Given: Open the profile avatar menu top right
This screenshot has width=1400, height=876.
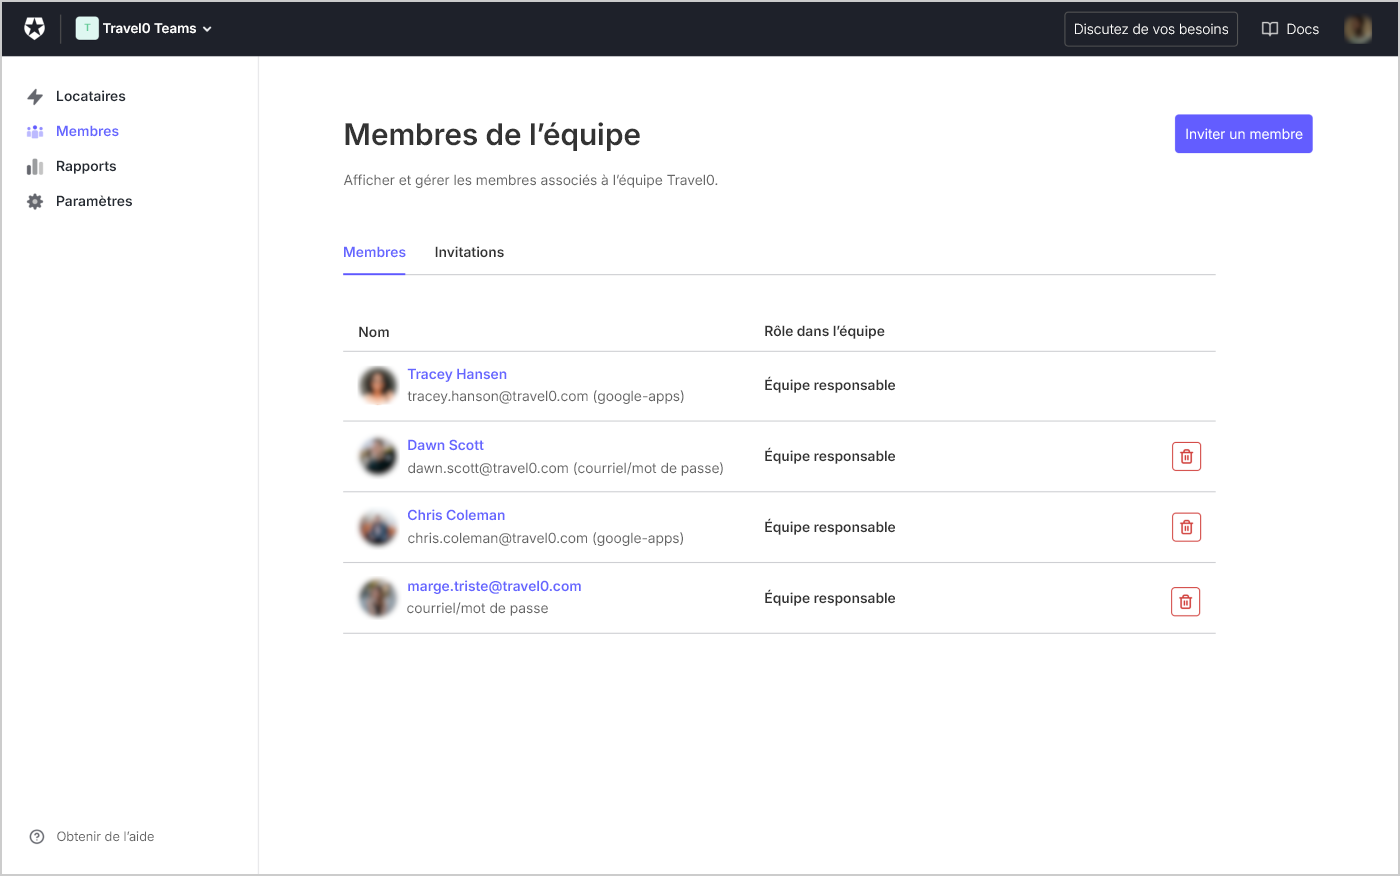Looking at the screenshot, I should 1357,29.
